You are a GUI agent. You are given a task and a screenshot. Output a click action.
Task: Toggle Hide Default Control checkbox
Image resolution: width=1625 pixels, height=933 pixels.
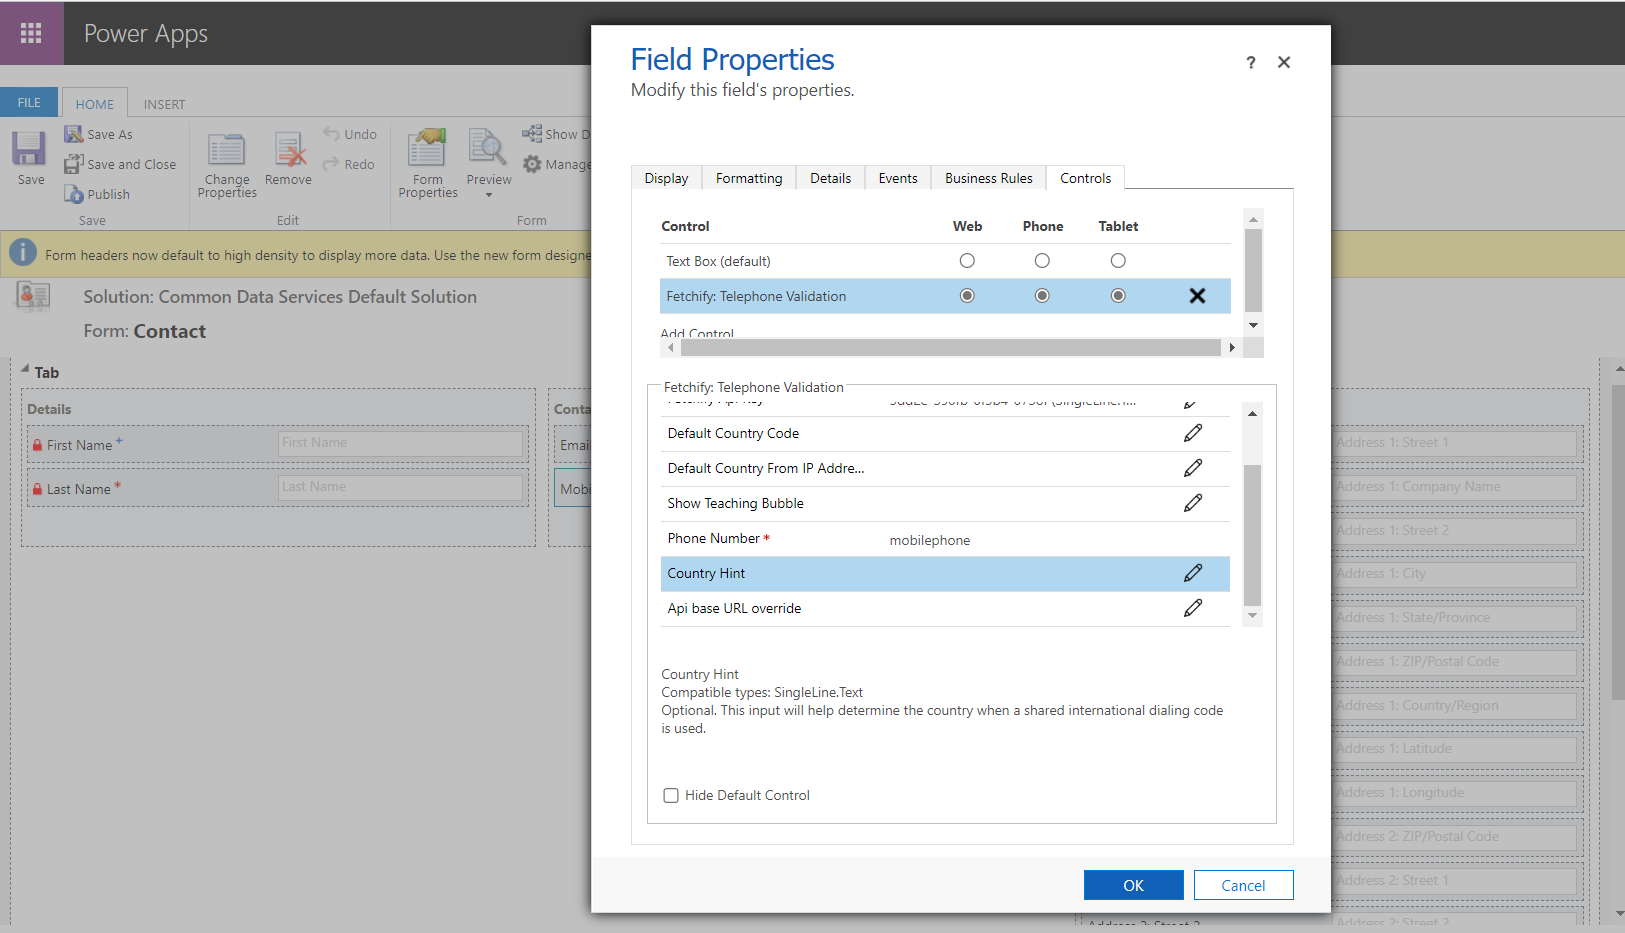[671, 796]
